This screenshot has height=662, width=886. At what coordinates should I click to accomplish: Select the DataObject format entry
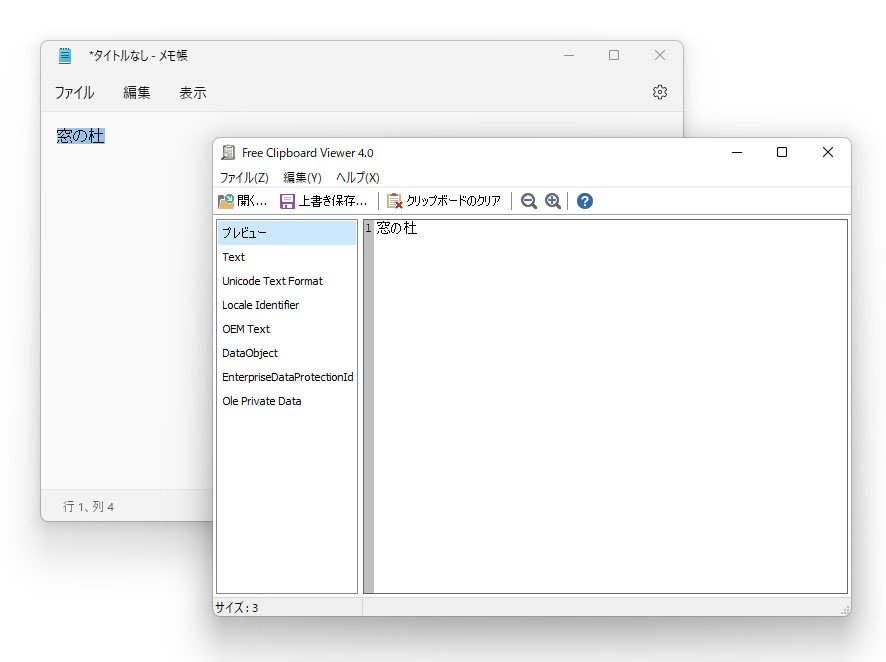pyautogui.click(x=248, y=353)
